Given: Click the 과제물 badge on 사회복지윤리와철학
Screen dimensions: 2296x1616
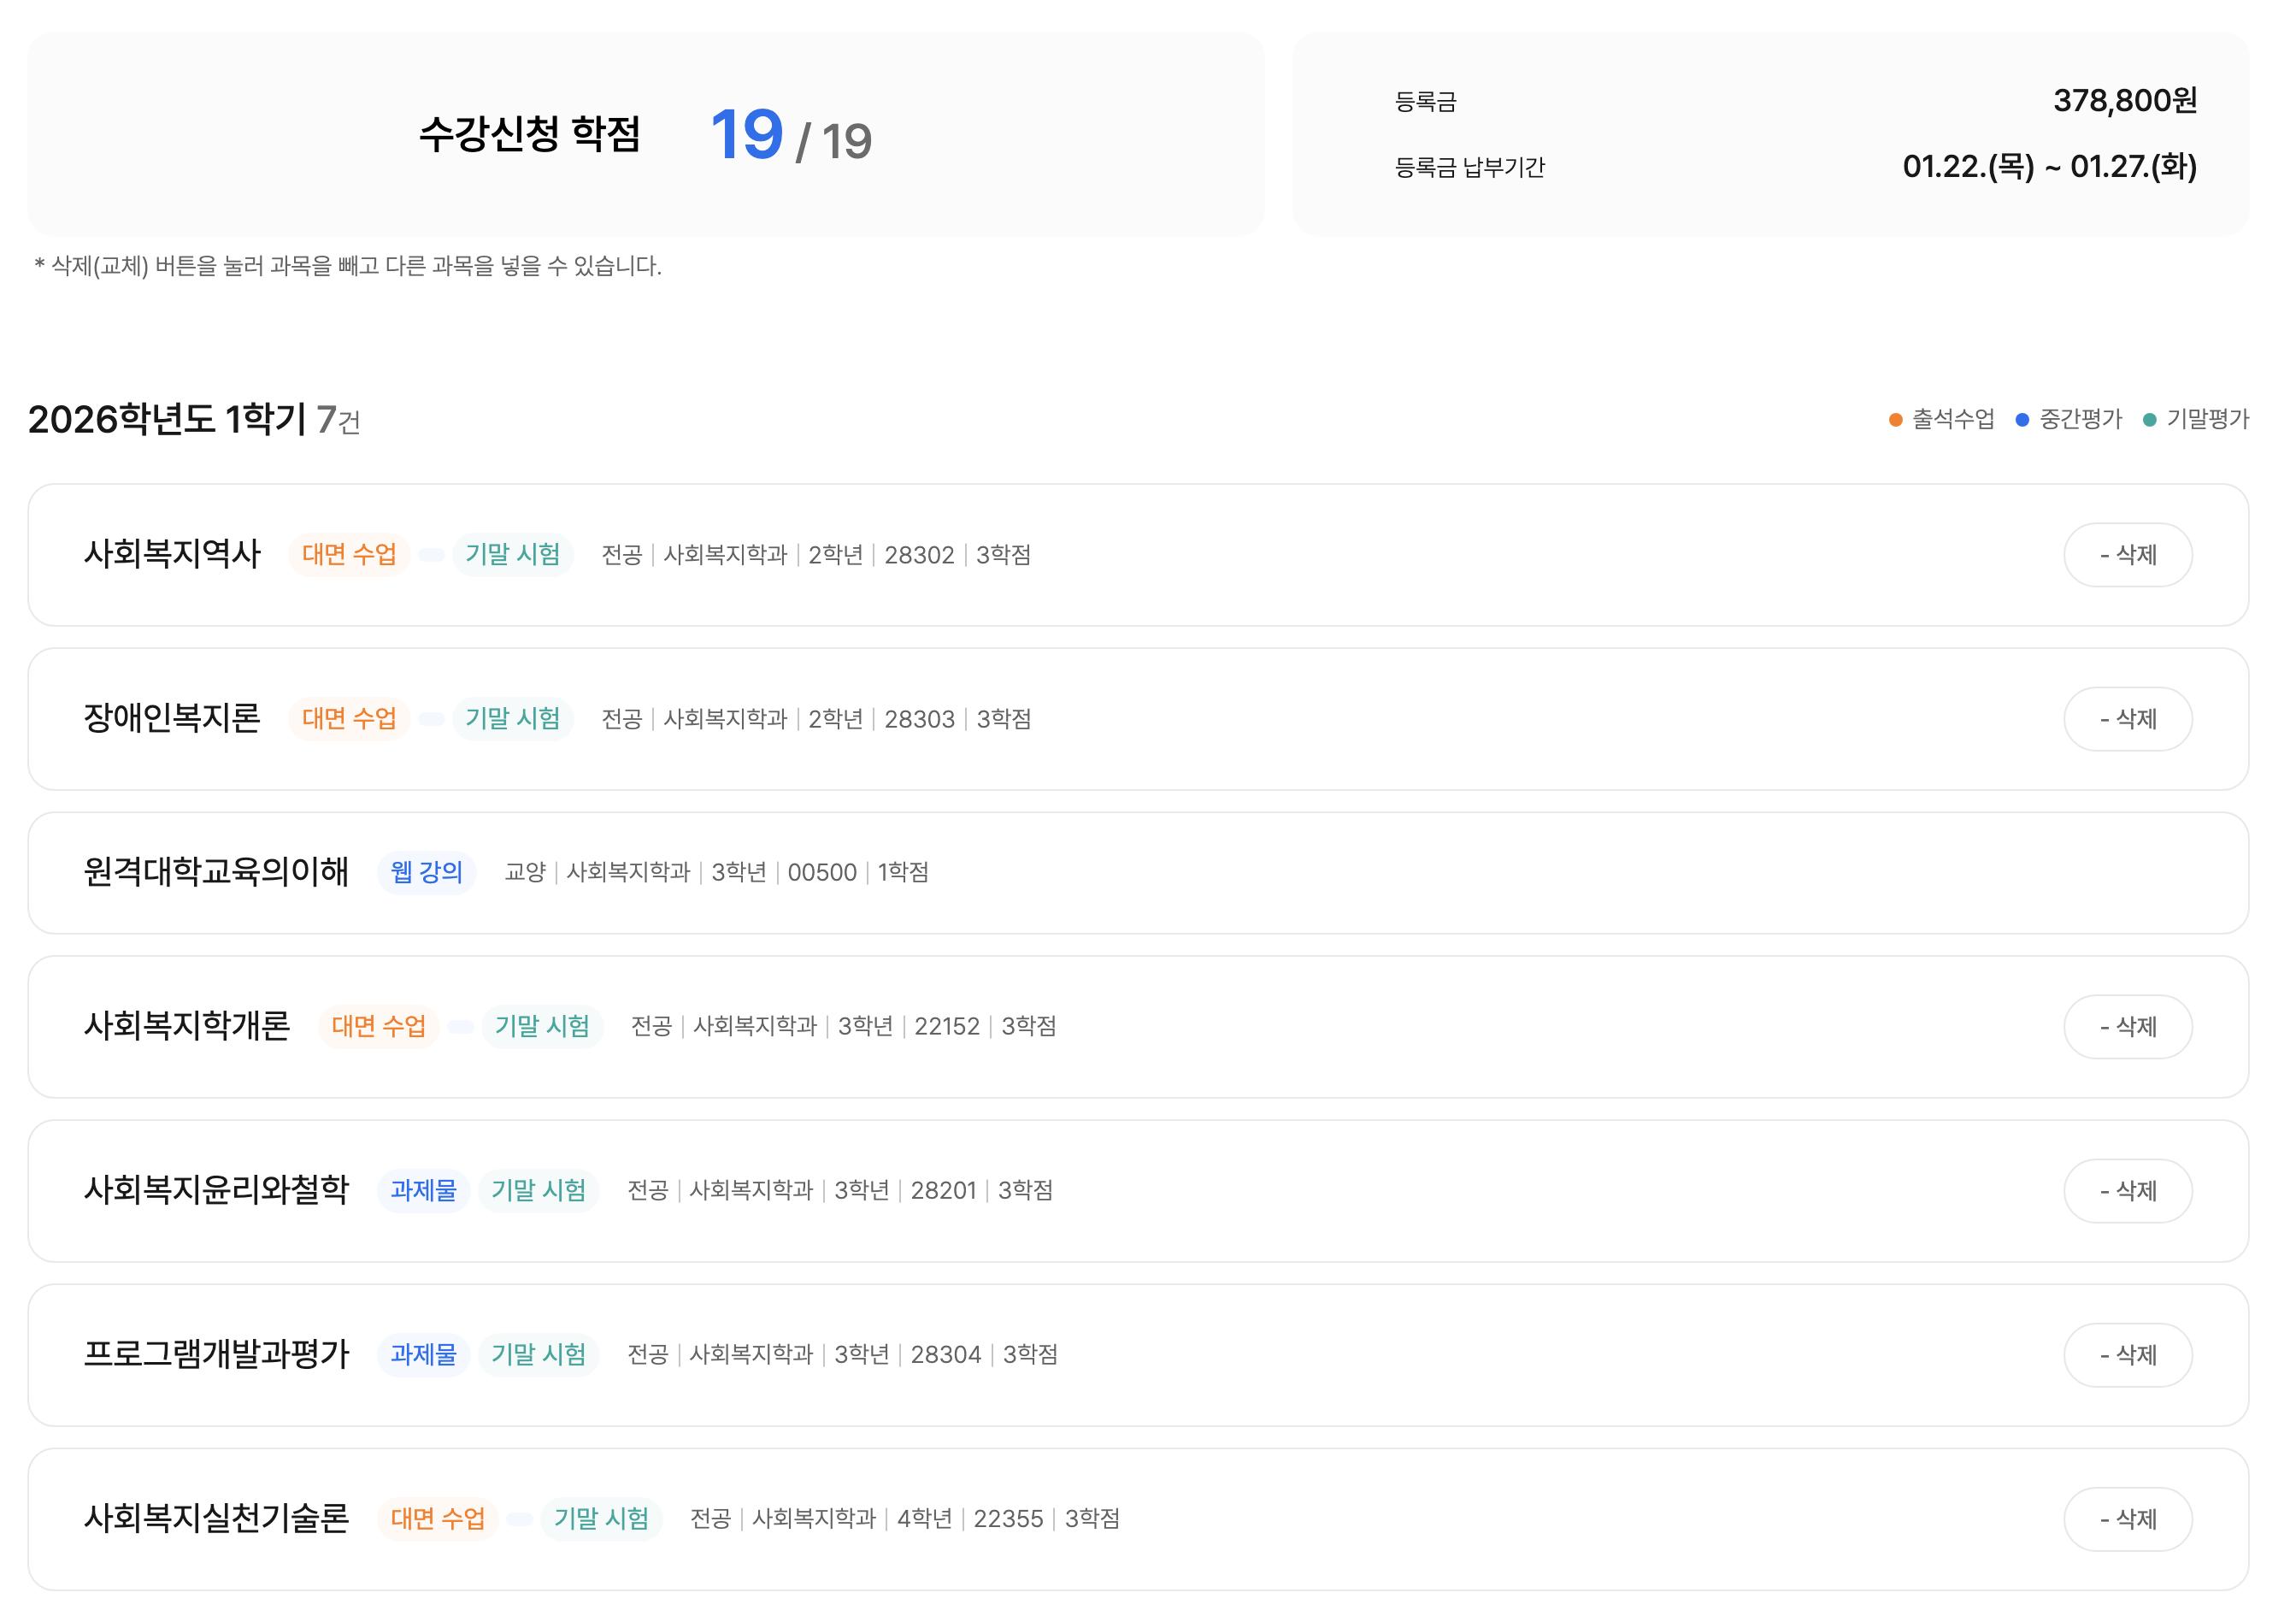Looking at the screenshot, I should (x=424, y=1190).
